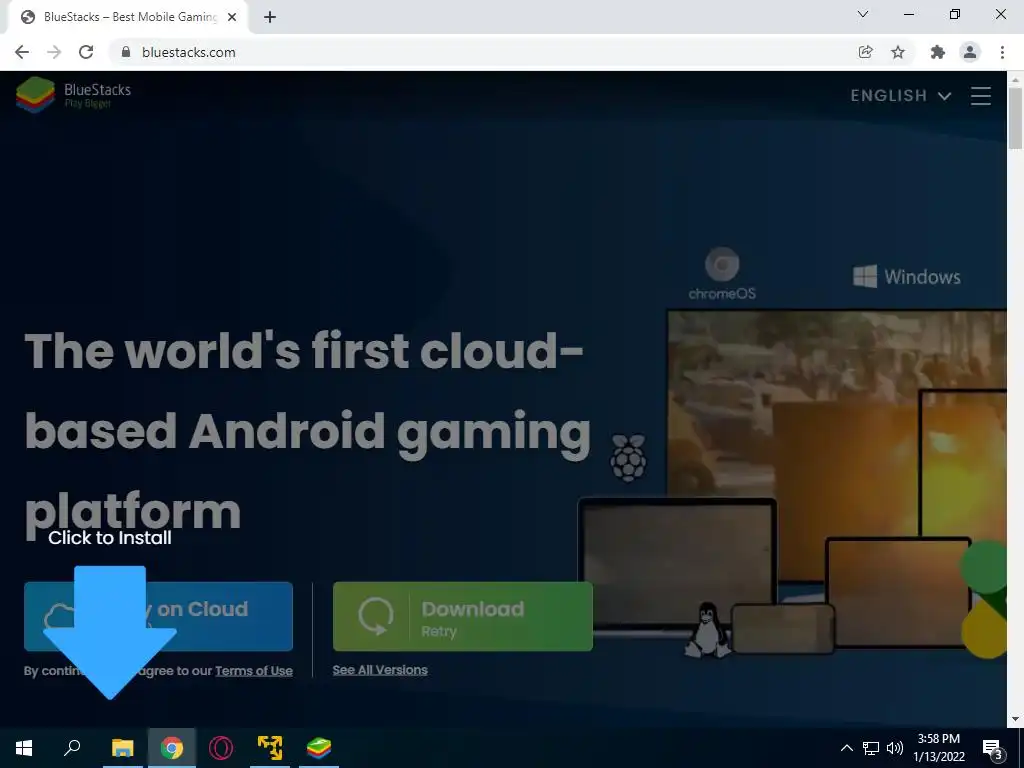Click the Linux penguin icon
The width and height of the screenshot is (1024, 768).
click(x=708, y=630)
